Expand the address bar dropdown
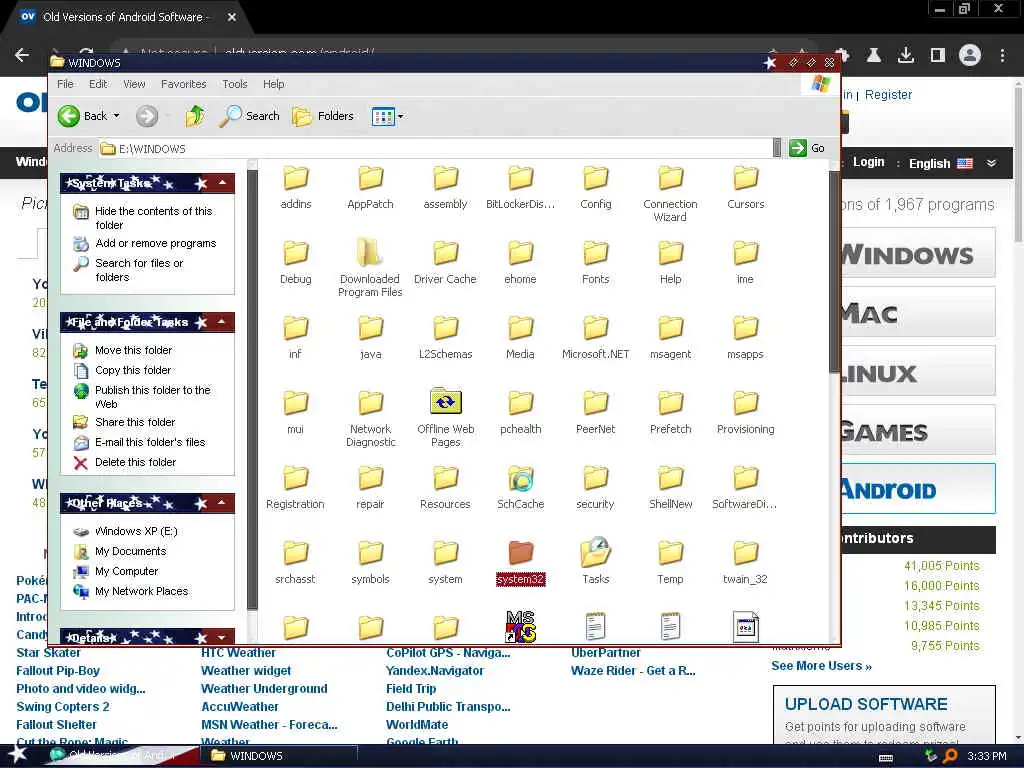 (x=776, y=148)
